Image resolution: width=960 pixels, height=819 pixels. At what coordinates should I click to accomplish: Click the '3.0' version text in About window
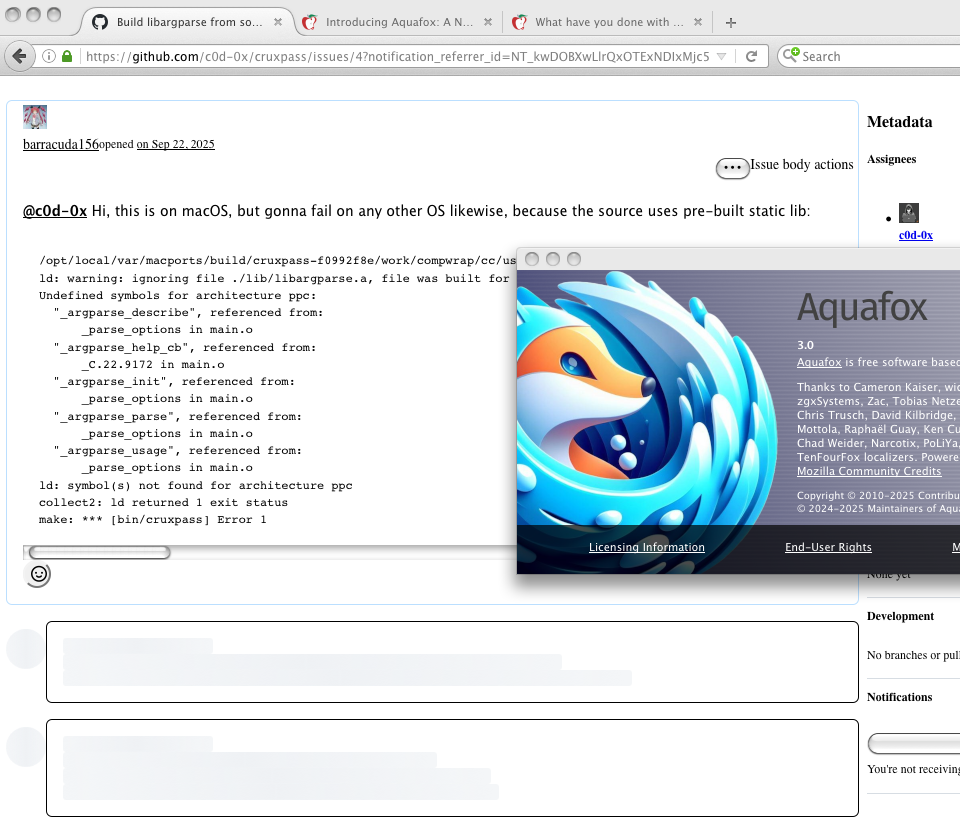click(x=805, y=345)
